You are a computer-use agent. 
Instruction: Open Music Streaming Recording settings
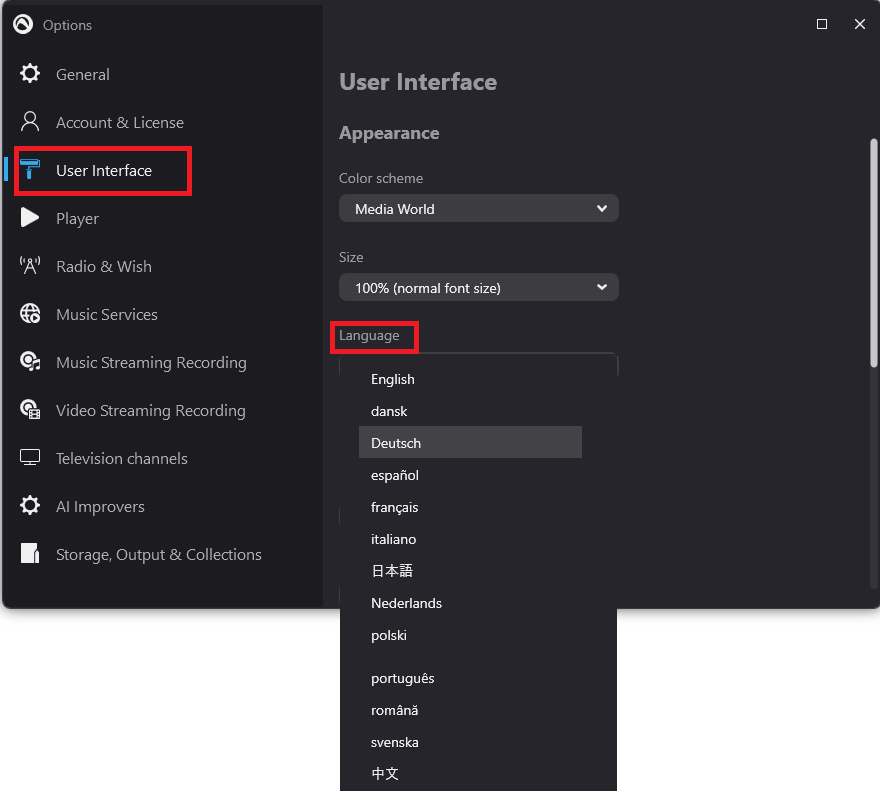point(150,362)
